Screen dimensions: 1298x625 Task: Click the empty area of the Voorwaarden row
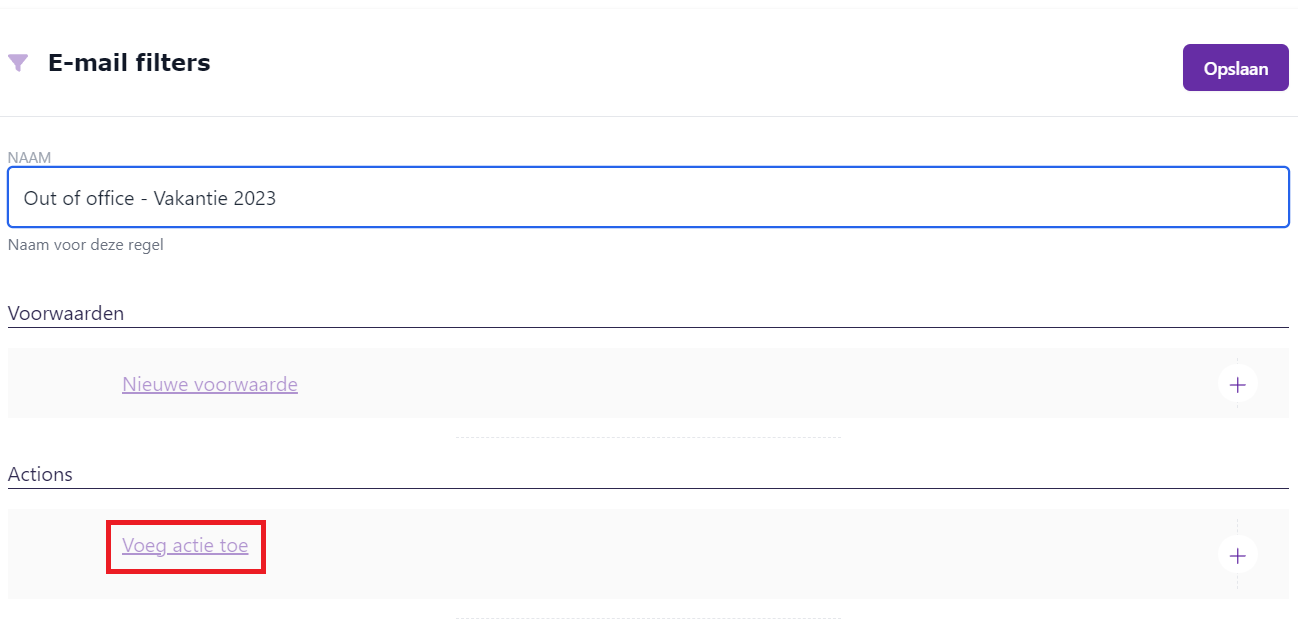point(700,384)
